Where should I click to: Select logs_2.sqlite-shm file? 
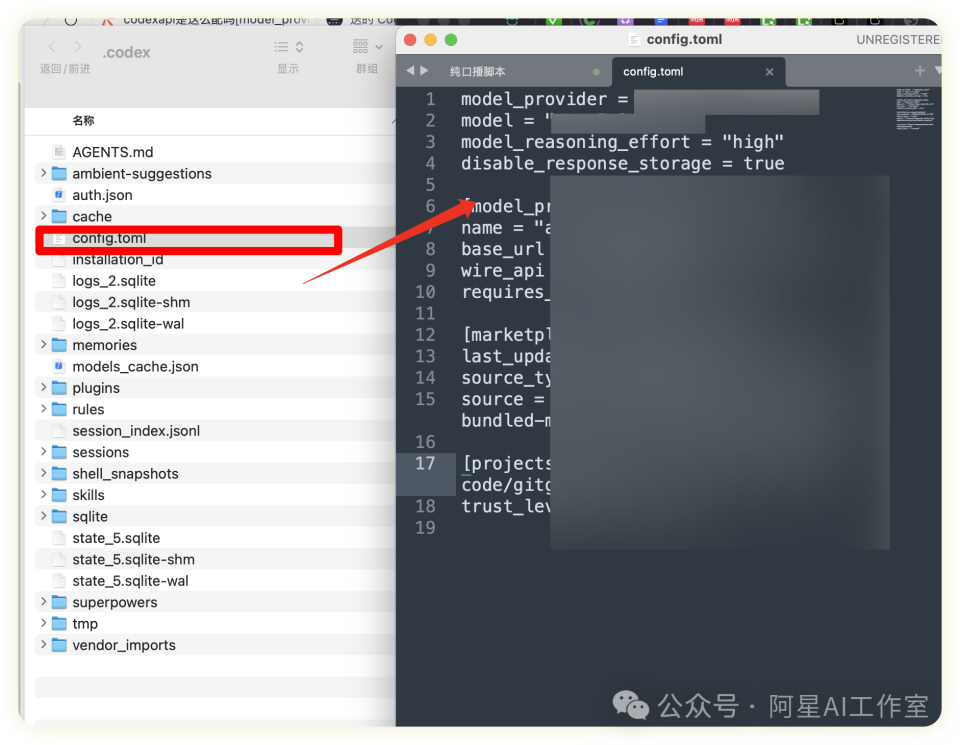(x=131, y=302)
